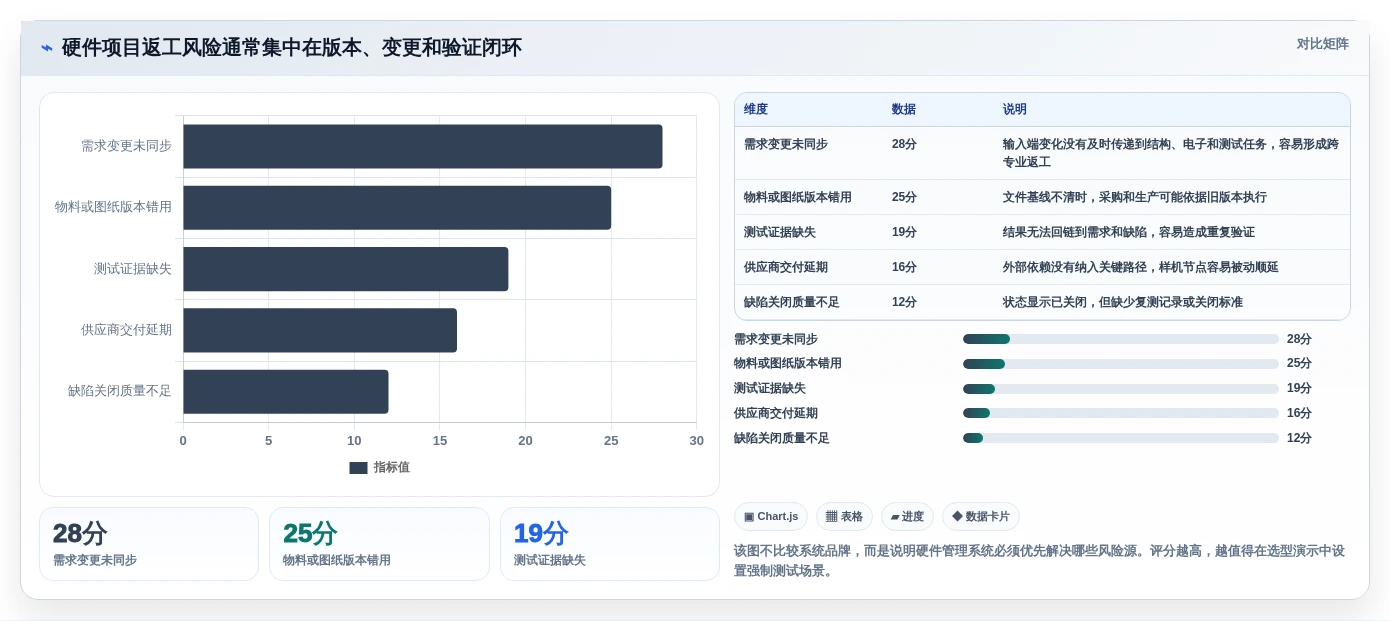Image resolution: width=1390 pixels, height=621 pixels.
Task: Click the x-axis tick label 30
Action: pos(697,441)
